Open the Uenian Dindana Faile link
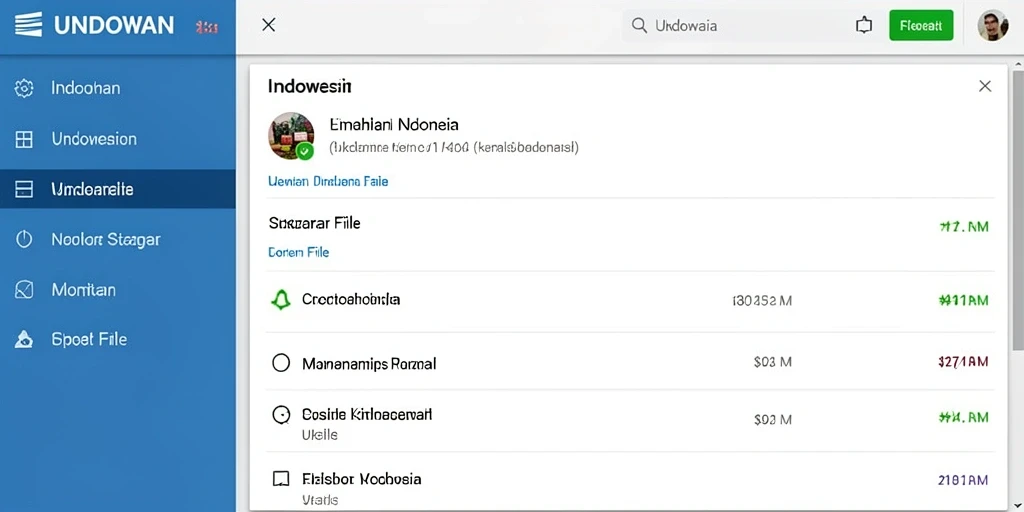 (x=328, y=182)
